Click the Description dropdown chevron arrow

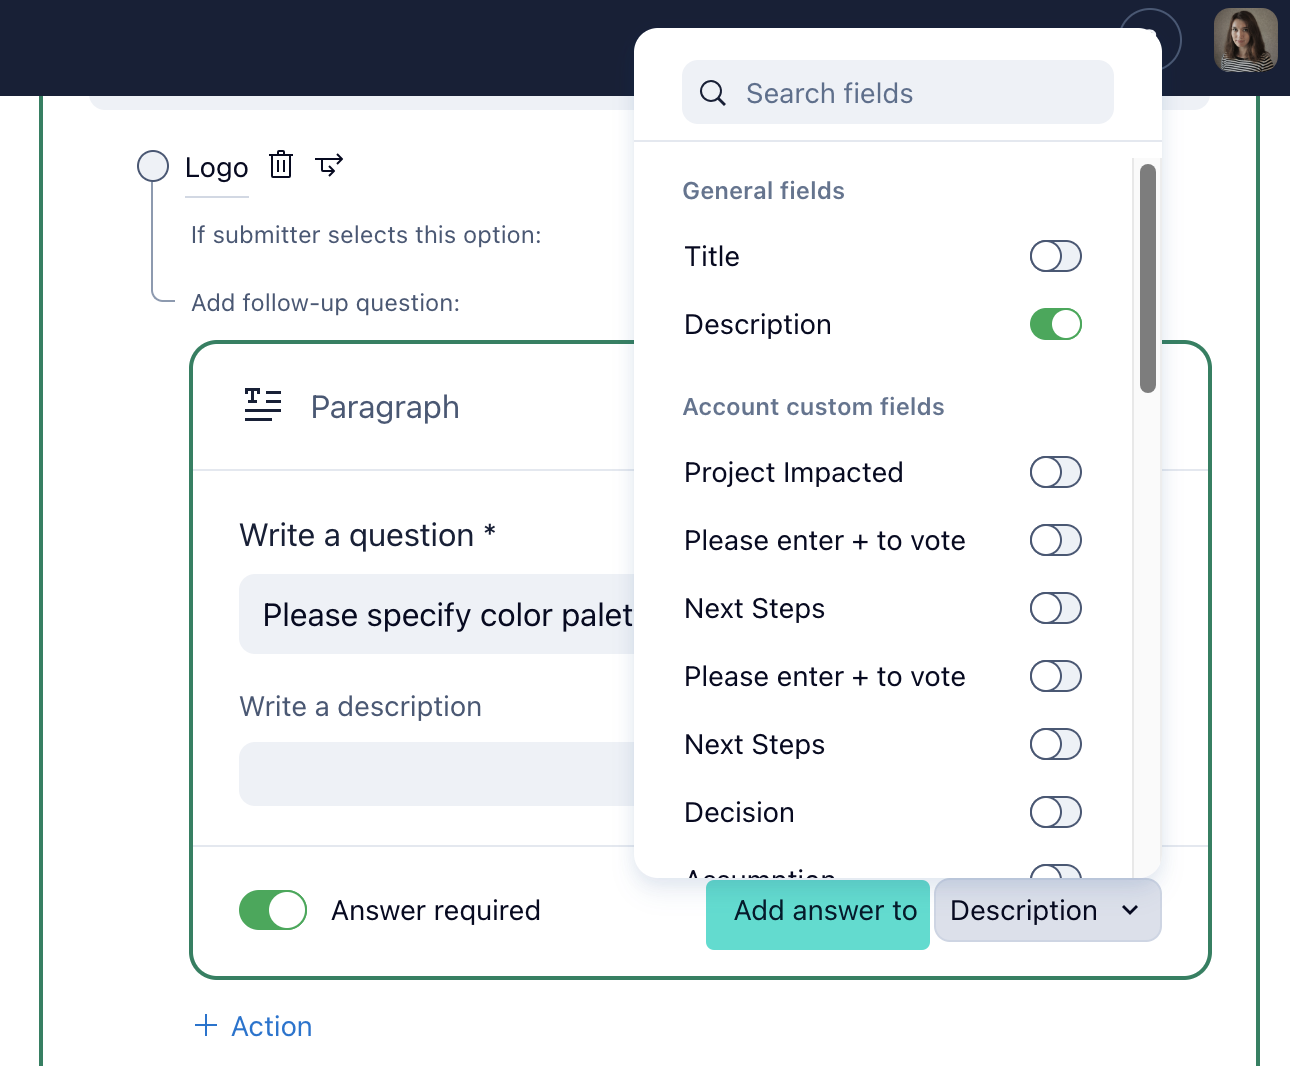coord(1130,910)
